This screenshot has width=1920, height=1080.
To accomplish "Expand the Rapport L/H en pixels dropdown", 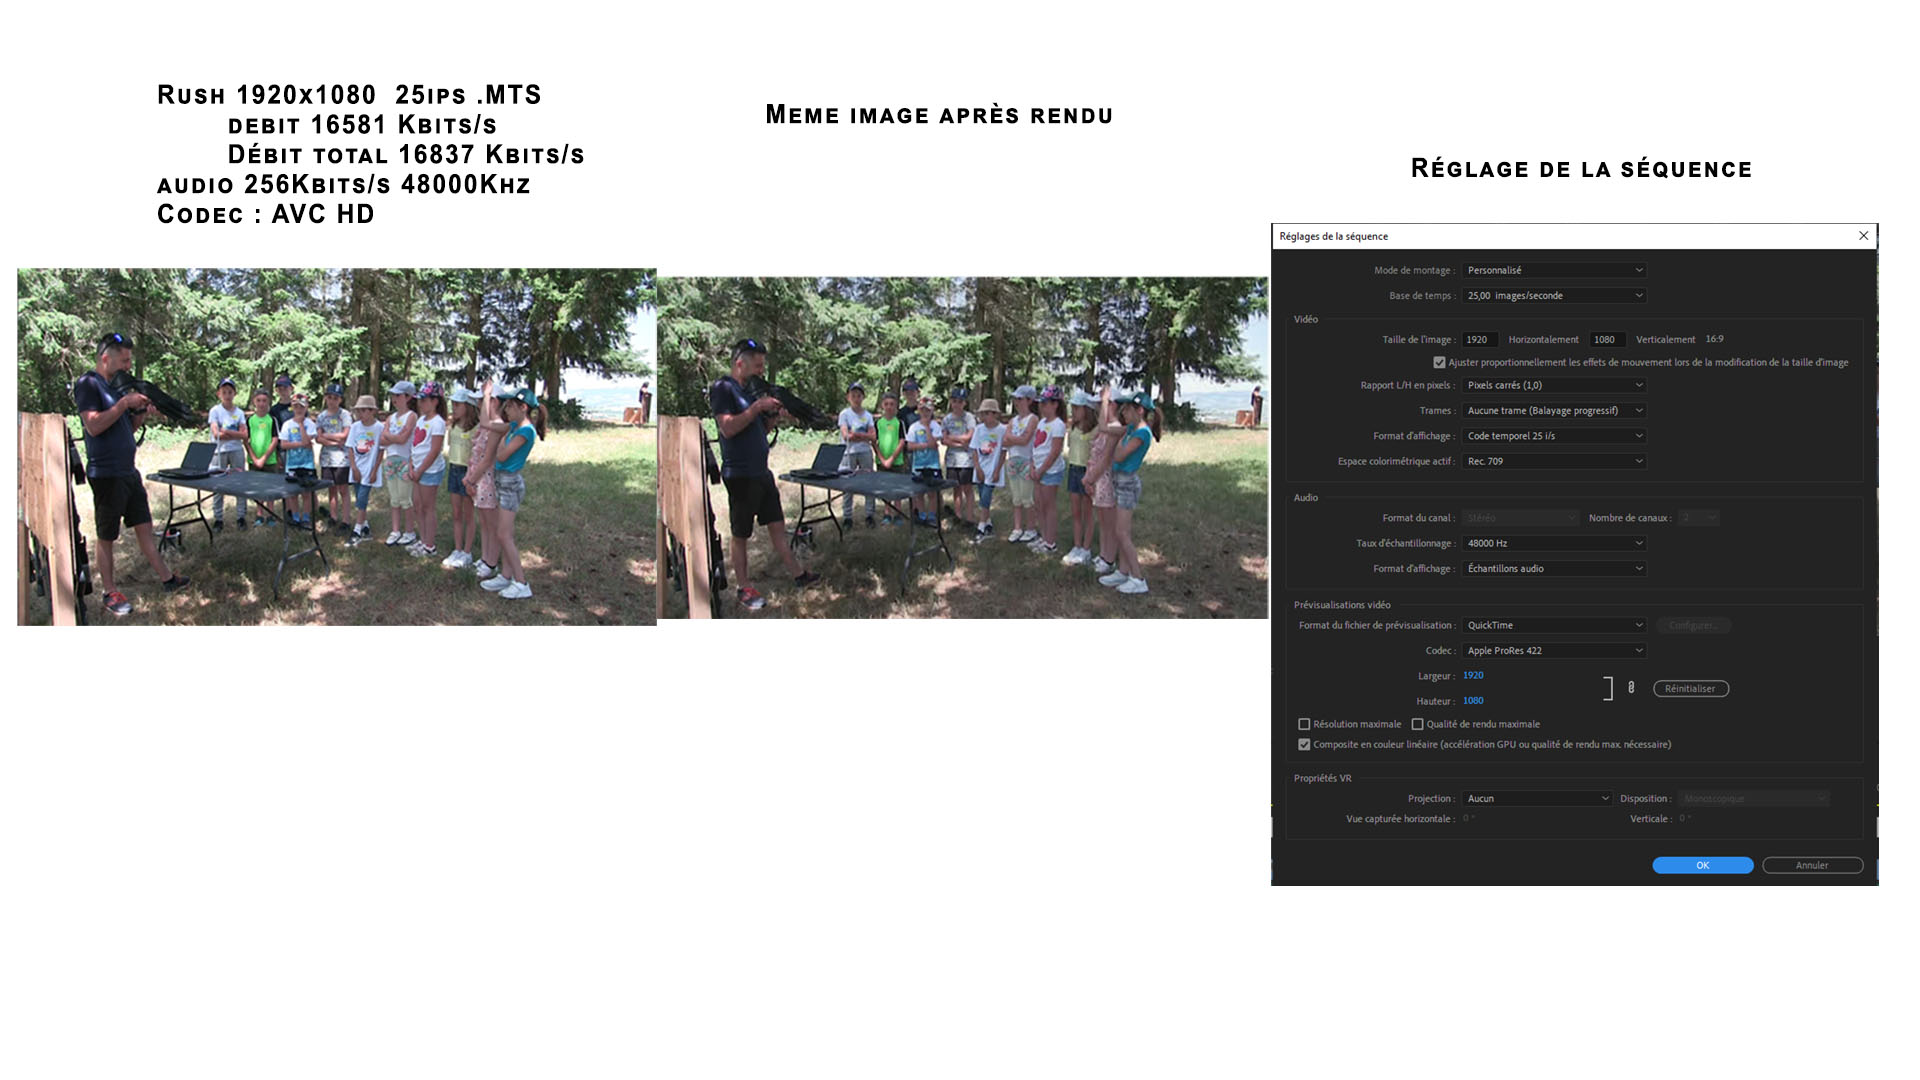I will pyautogui.click(x=1553, y=385).
